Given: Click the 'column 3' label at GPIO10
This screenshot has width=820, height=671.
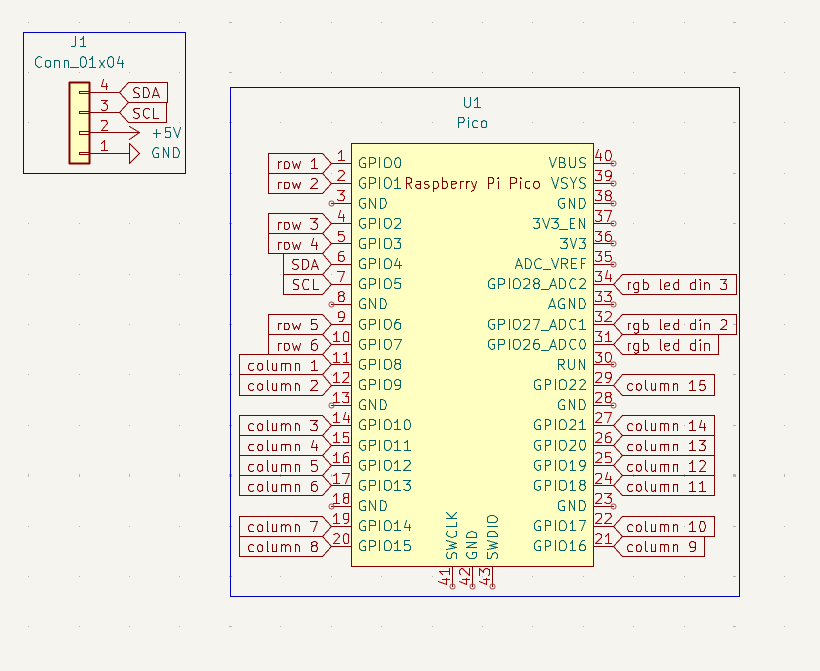Looking at the screenshot, I should [283, 426].
